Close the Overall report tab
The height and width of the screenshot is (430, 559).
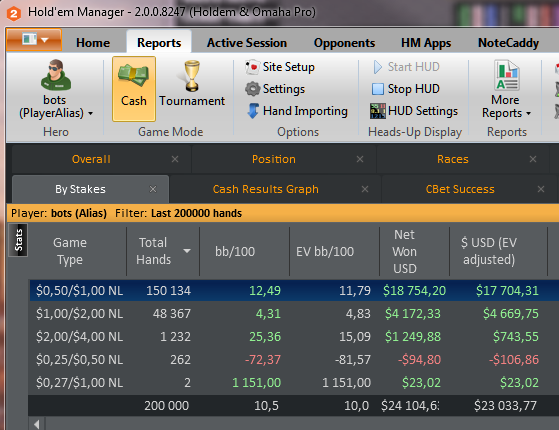175,159
